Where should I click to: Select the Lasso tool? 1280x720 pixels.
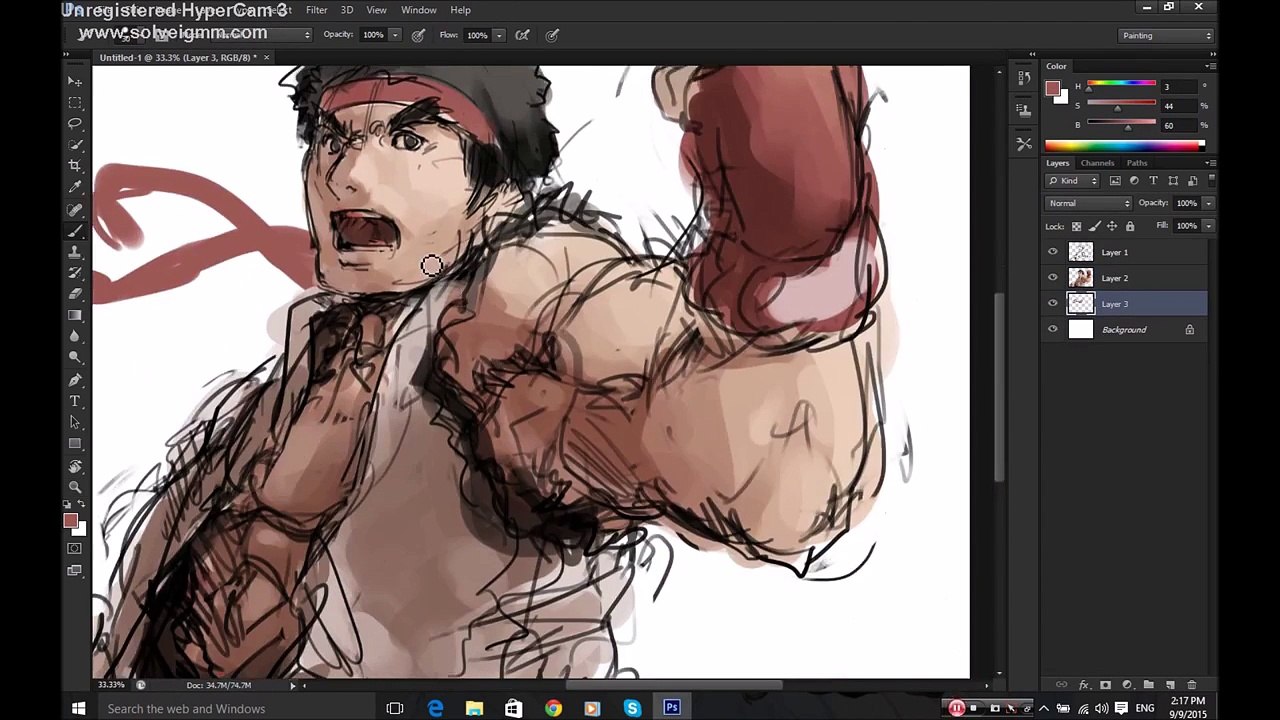click(x=75, y=123)
